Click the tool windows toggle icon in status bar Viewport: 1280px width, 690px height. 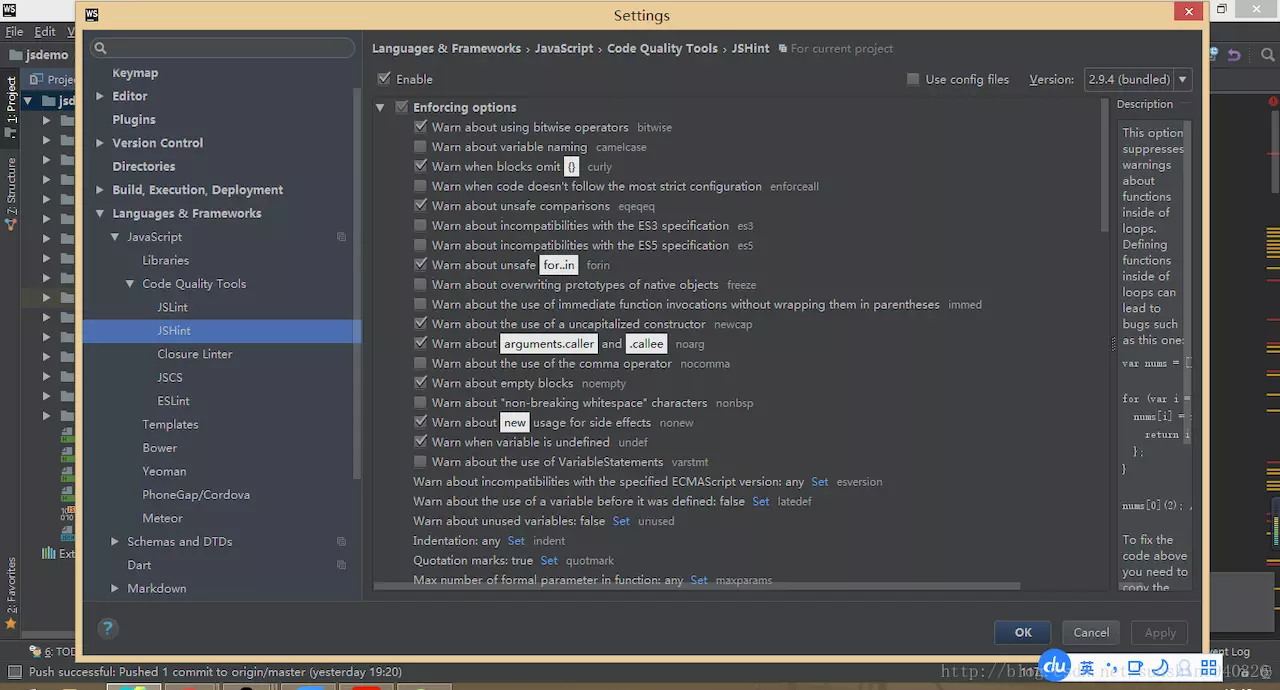coord(14,672)
